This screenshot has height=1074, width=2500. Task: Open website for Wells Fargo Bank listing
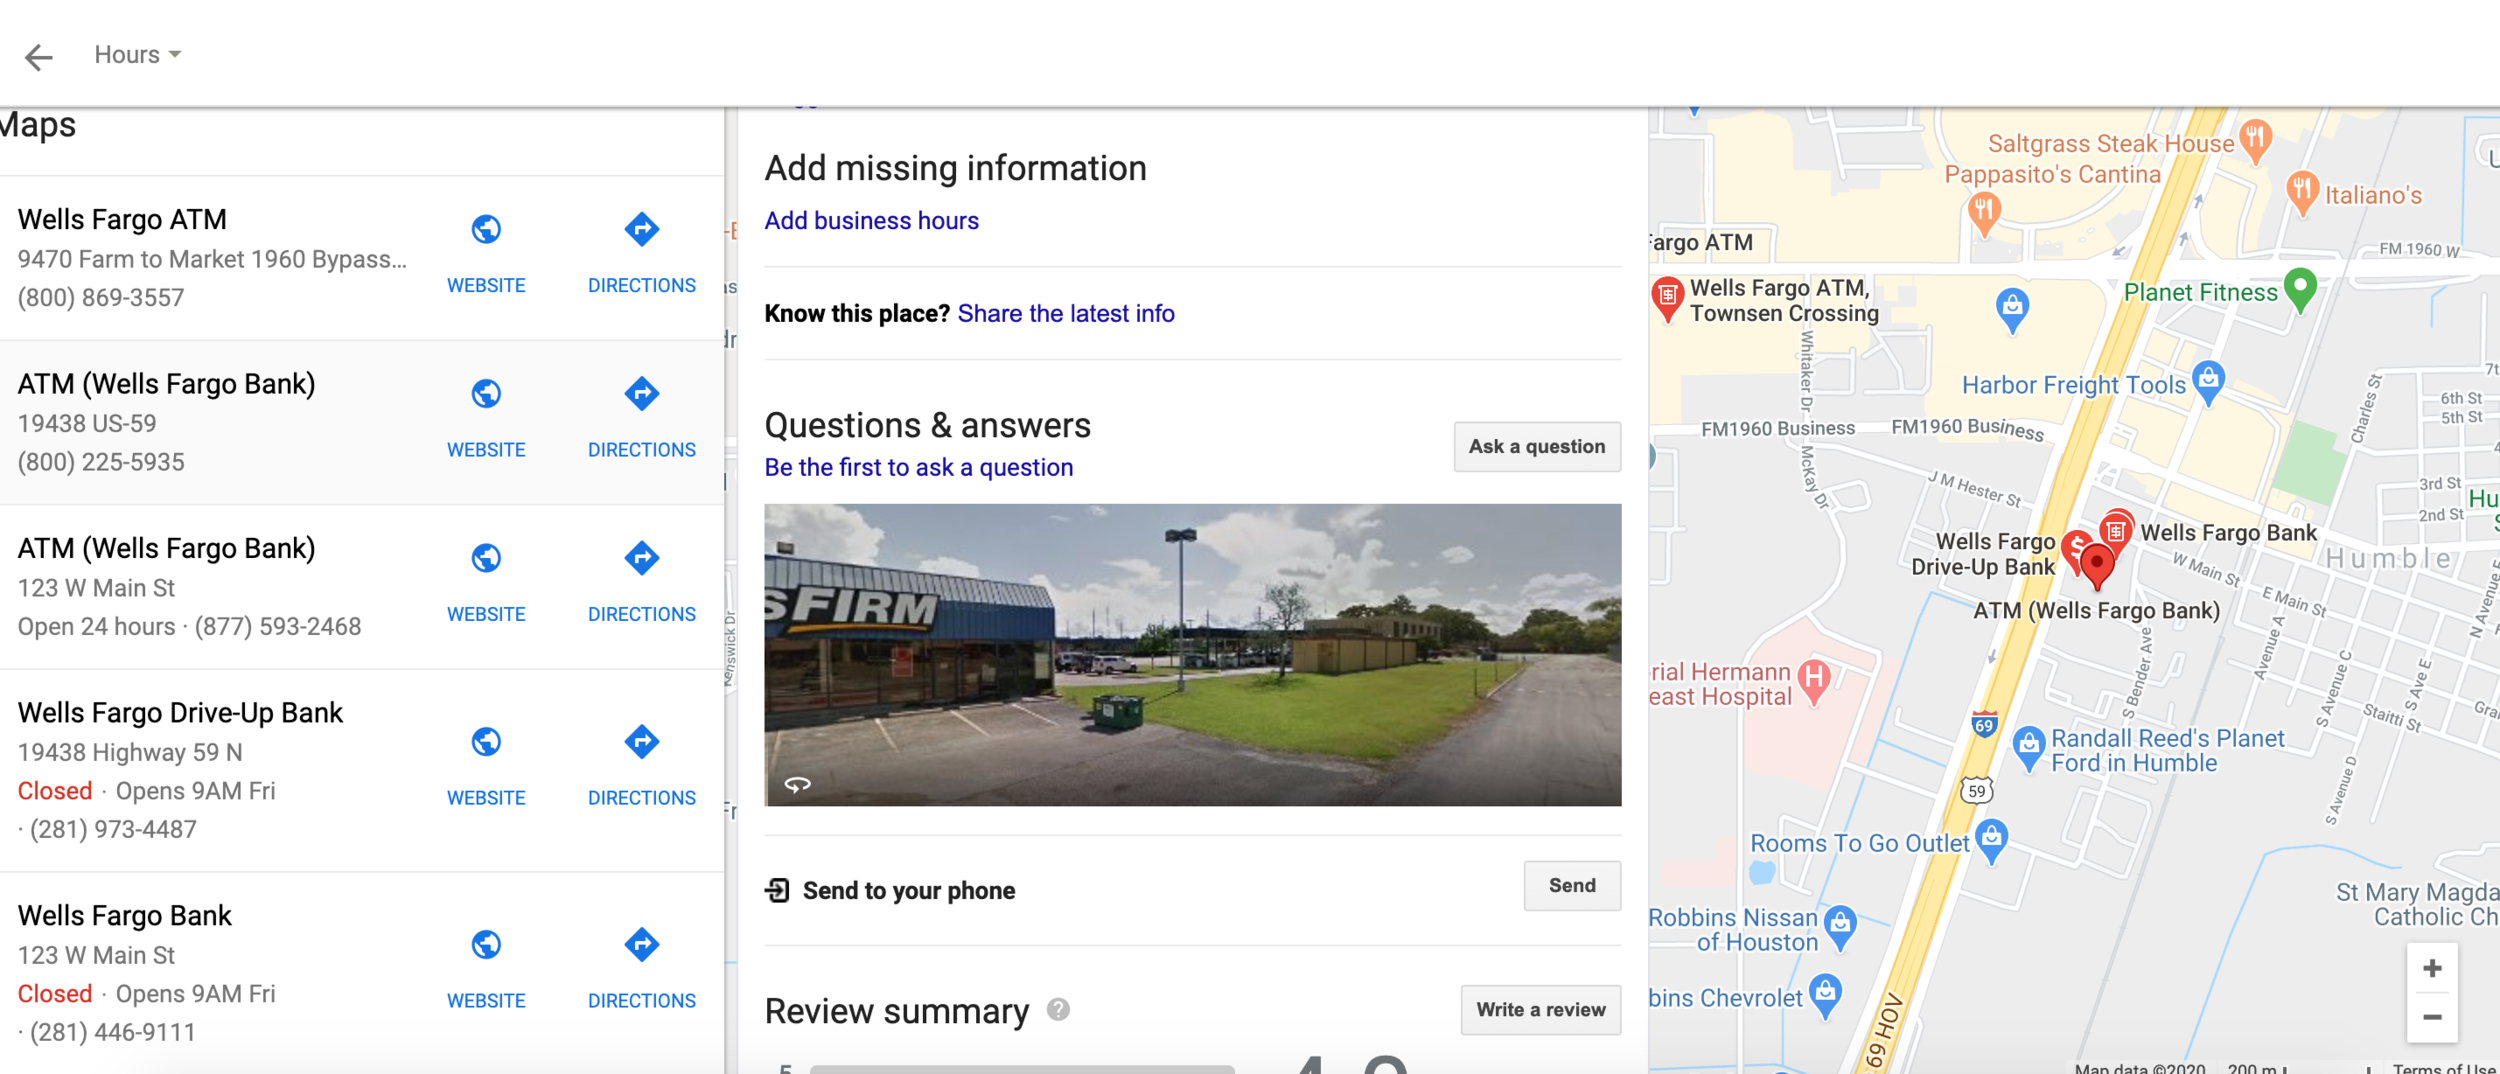point(486,971)
